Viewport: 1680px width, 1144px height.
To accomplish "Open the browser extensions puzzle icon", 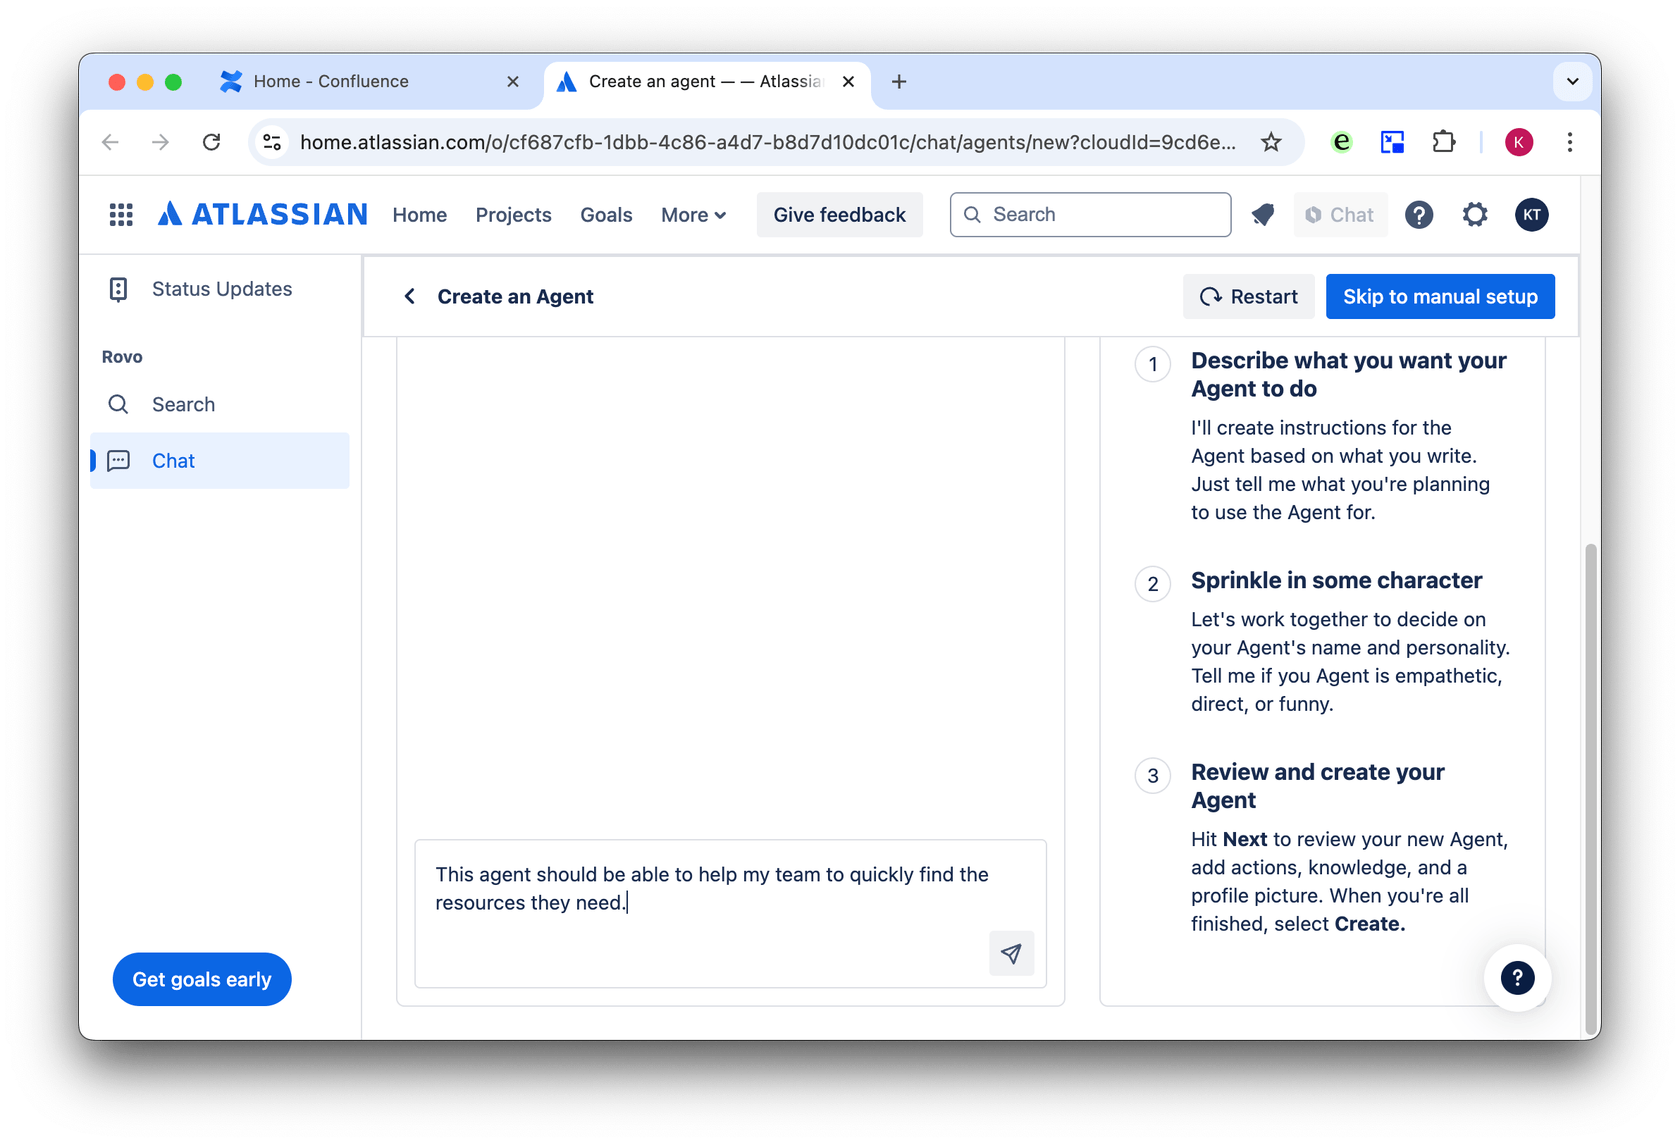I will coord(1443,142).
